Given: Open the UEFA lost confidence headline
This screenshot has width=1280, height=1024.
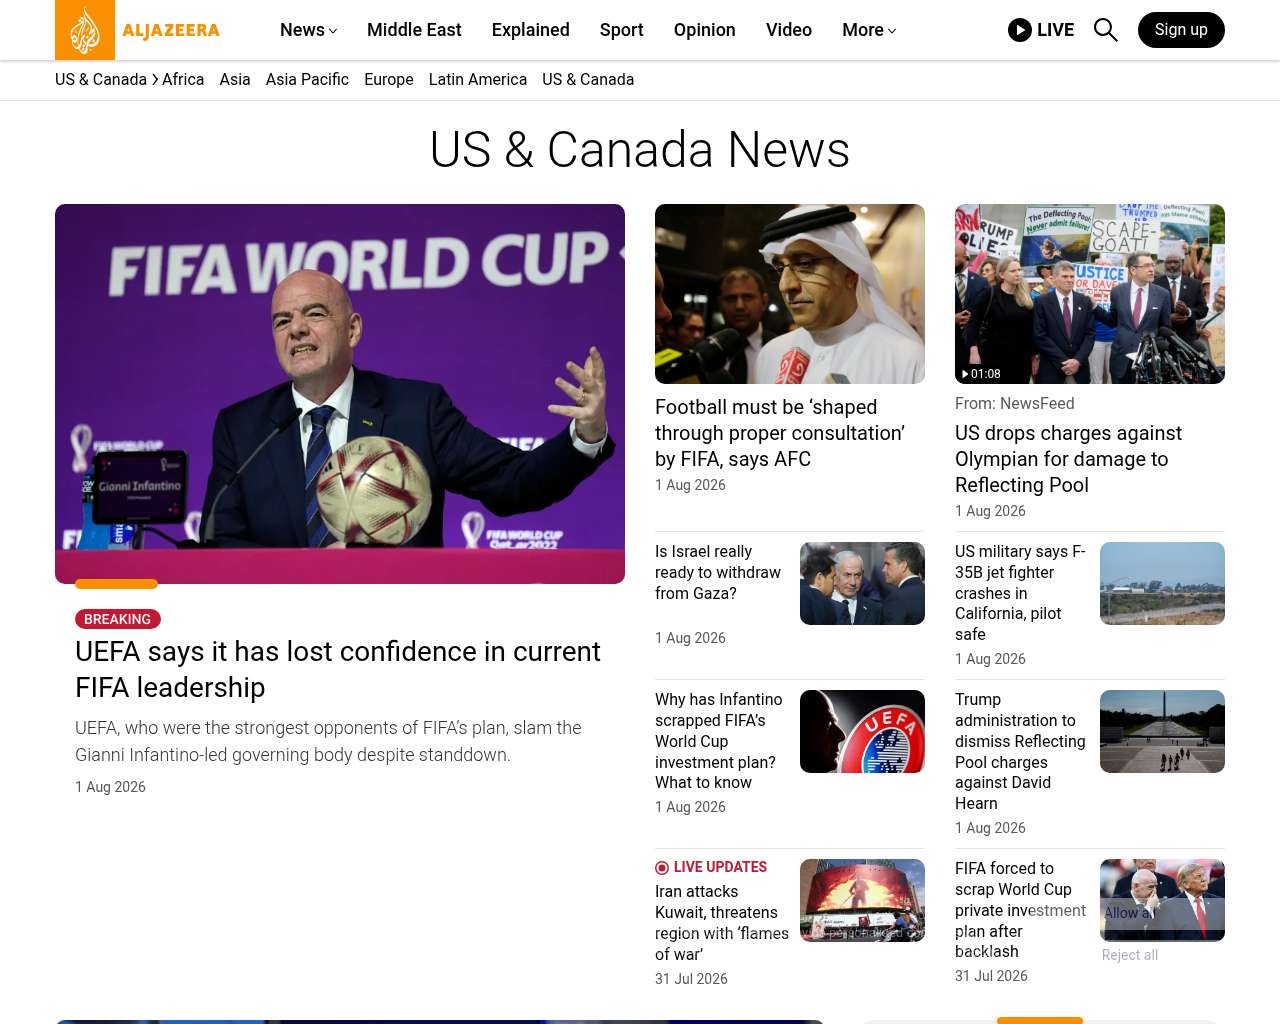Looking at the screenshot, I should coord(338,669).
